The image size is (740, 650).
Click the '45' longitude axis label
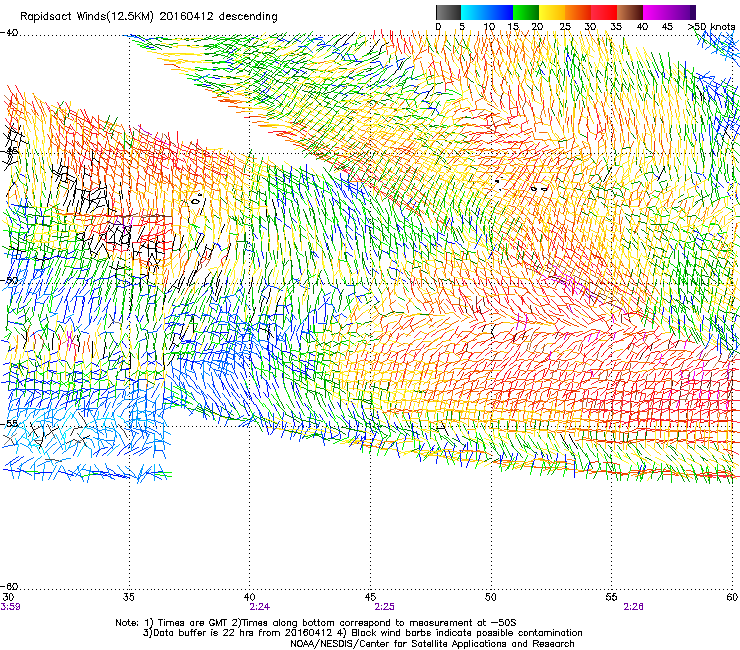(x=370, y=597)
